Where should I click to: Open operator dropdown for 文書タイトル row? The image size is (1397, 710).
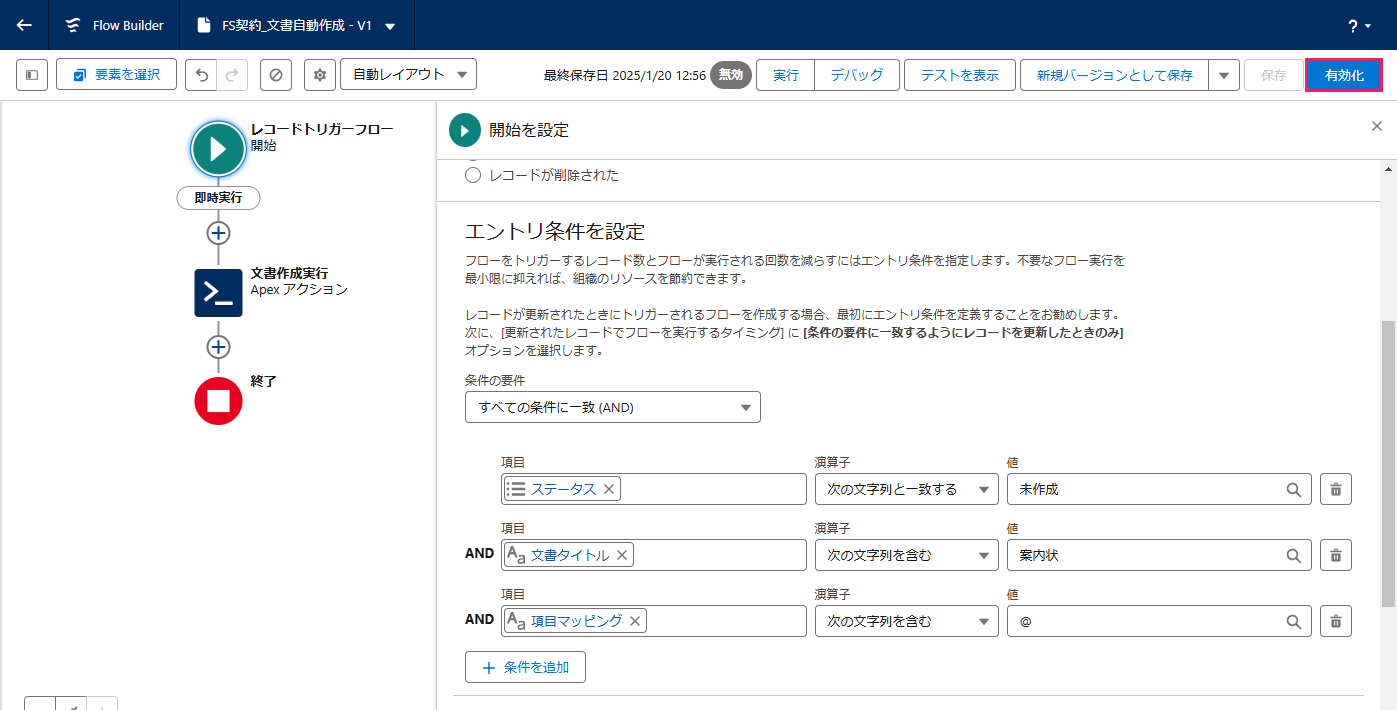pyautogui.click(x=906, y=555)
